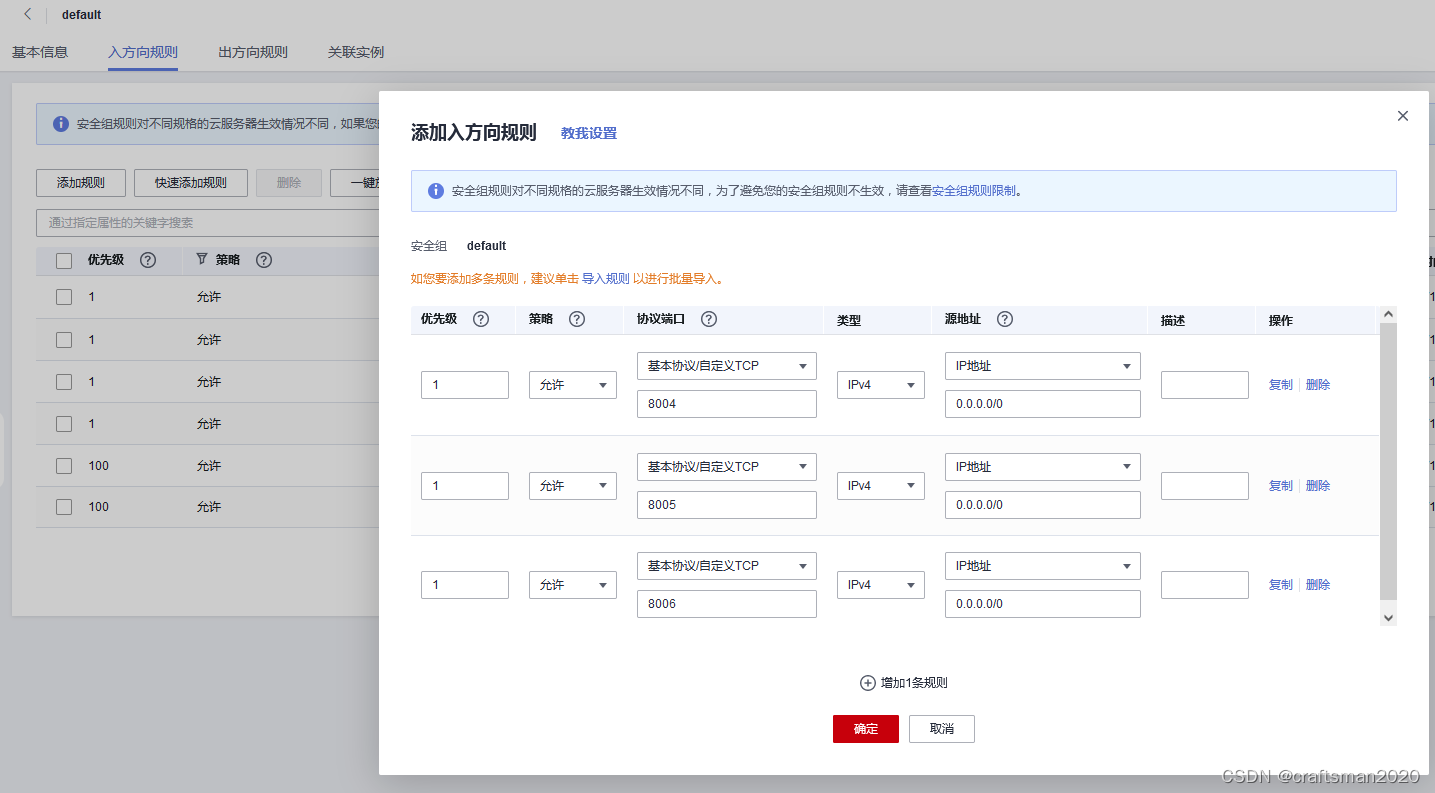Toggle the select-all checkbox in the rules table
The image size is (1435, 793).
pyautogui.click(x=64, y=260)
